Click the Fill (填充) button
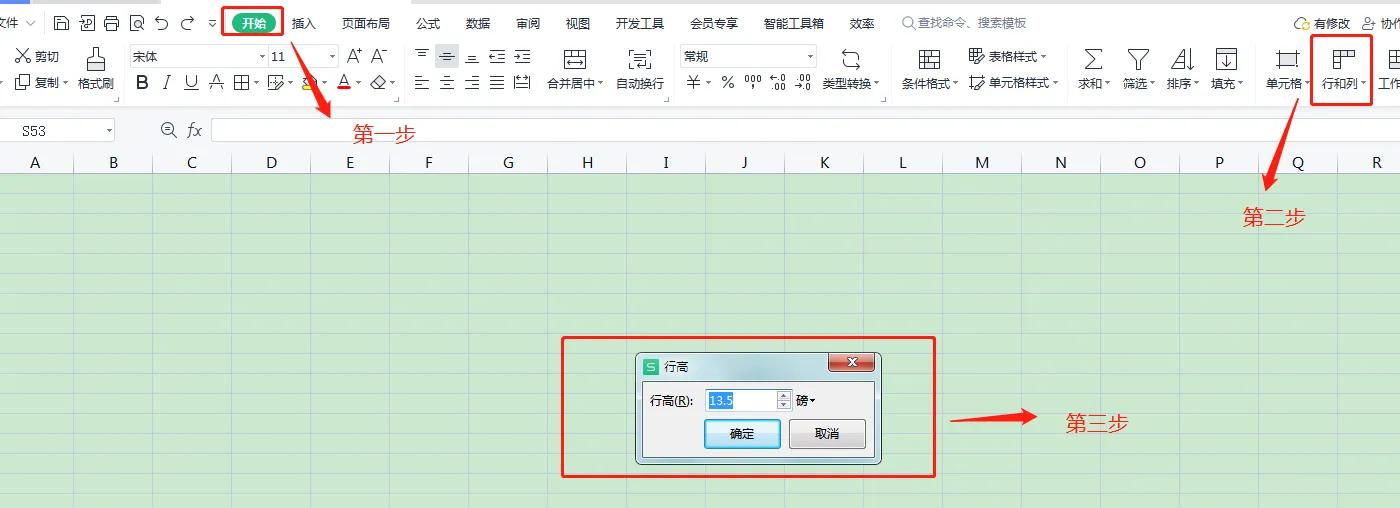Screen dimensions: 1400x508 (1227, 69)
